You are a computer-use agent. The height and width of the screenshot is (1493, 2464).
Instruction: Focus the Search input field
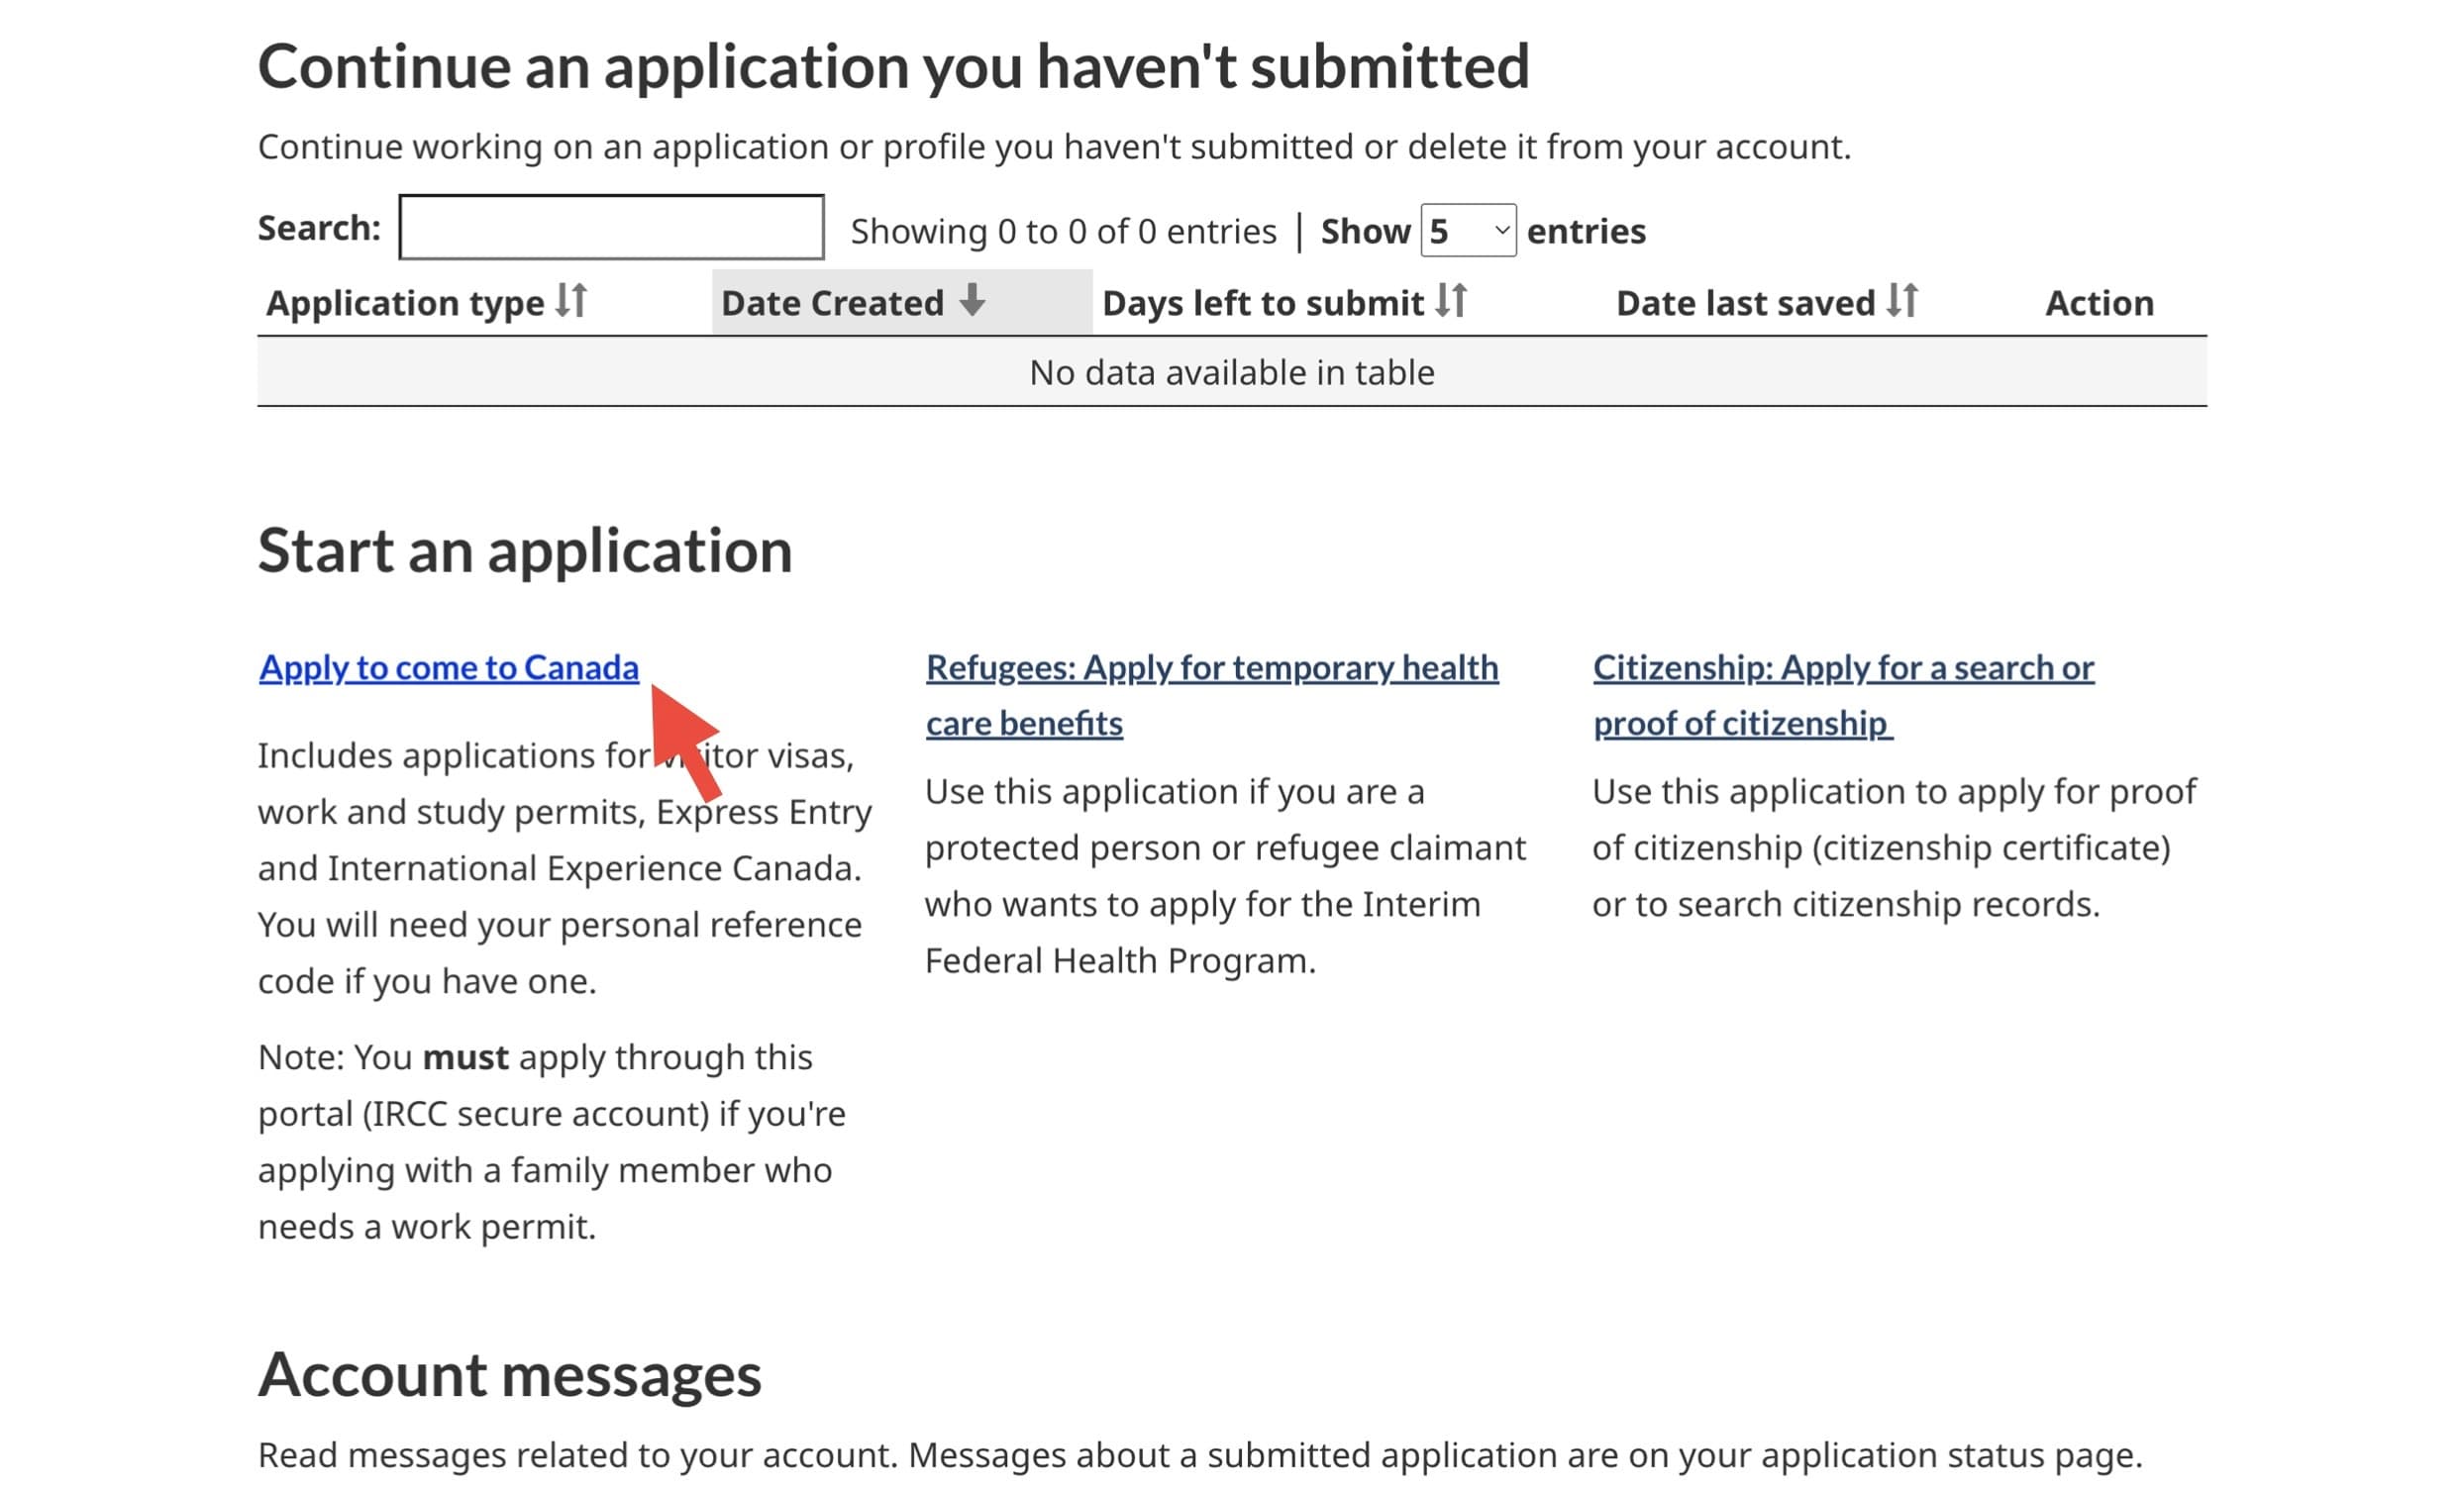[611, 228]
